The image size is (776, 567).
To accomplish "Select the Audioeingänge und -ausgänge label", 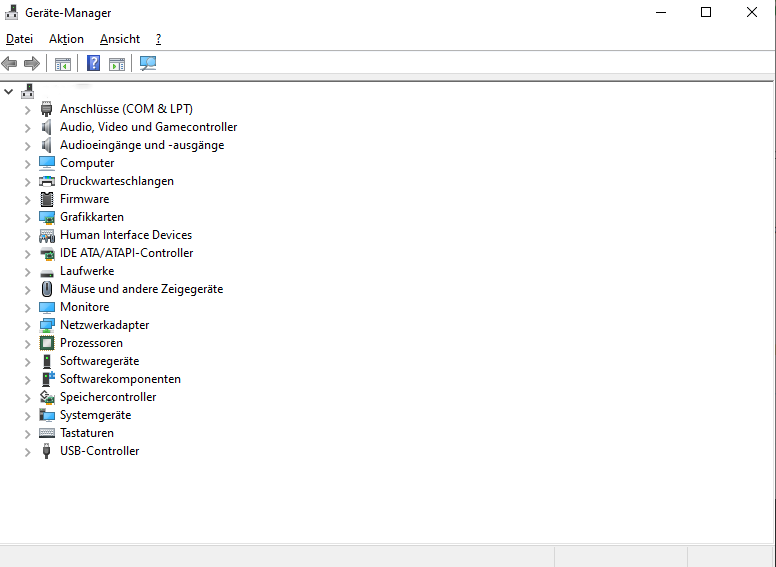I will 142,145.
